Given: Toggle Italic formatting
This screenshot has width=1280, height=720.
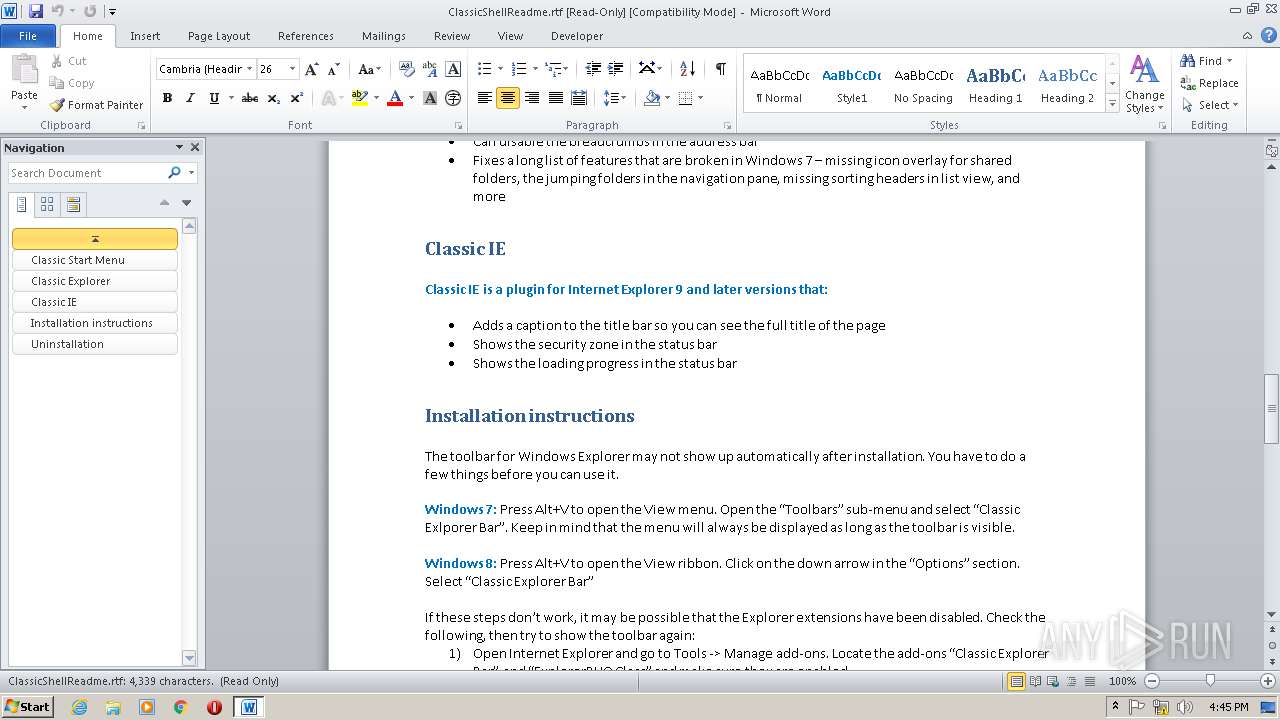Looking at the screenshot, I should tap(190, 98).
